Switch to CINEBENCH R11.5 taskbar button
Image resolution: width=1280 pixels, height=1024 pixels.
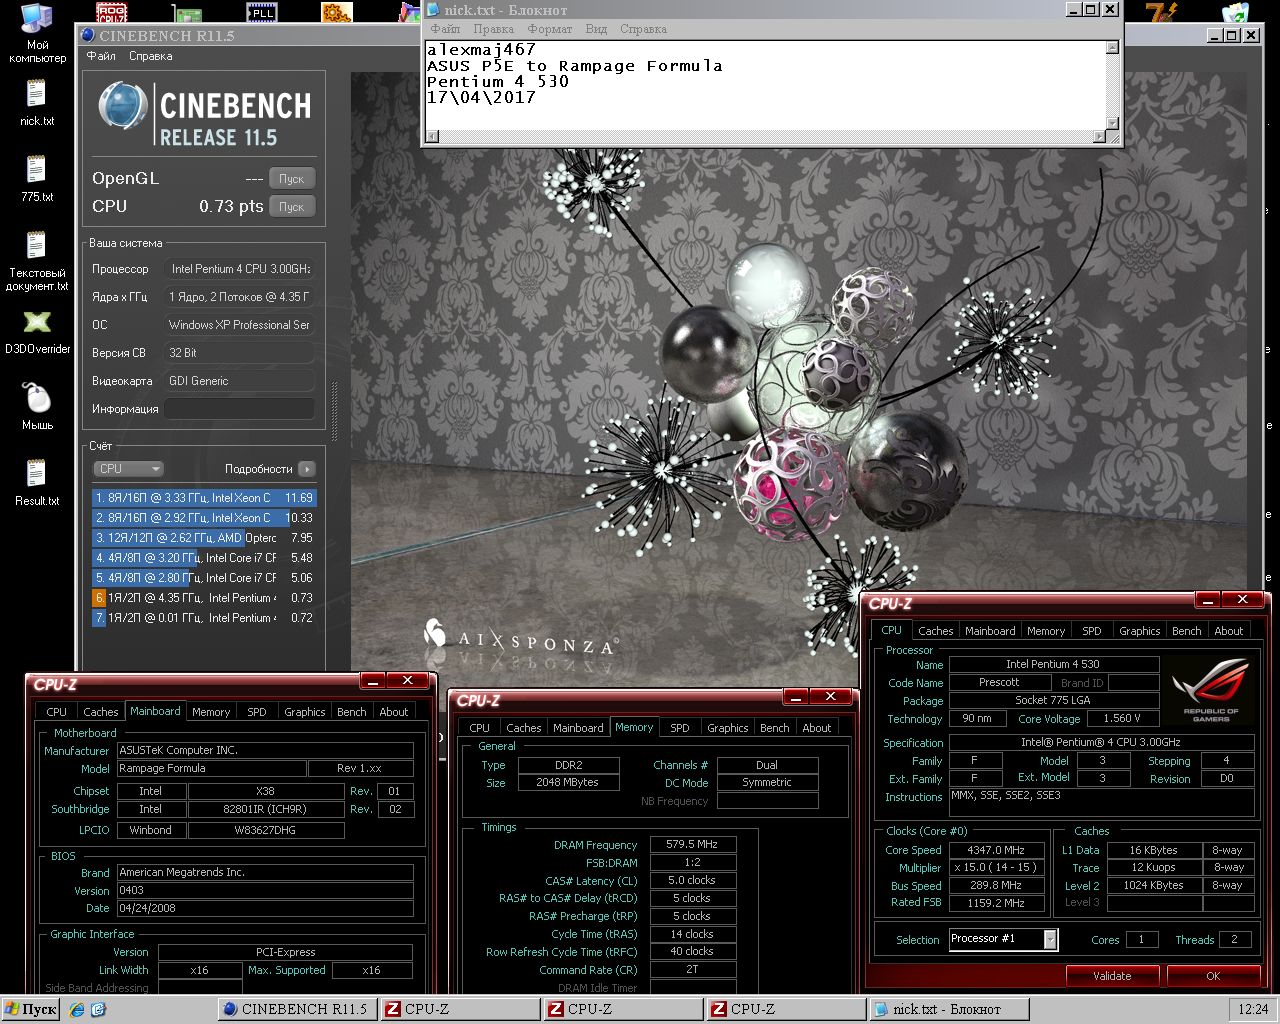coord(297,1009)
